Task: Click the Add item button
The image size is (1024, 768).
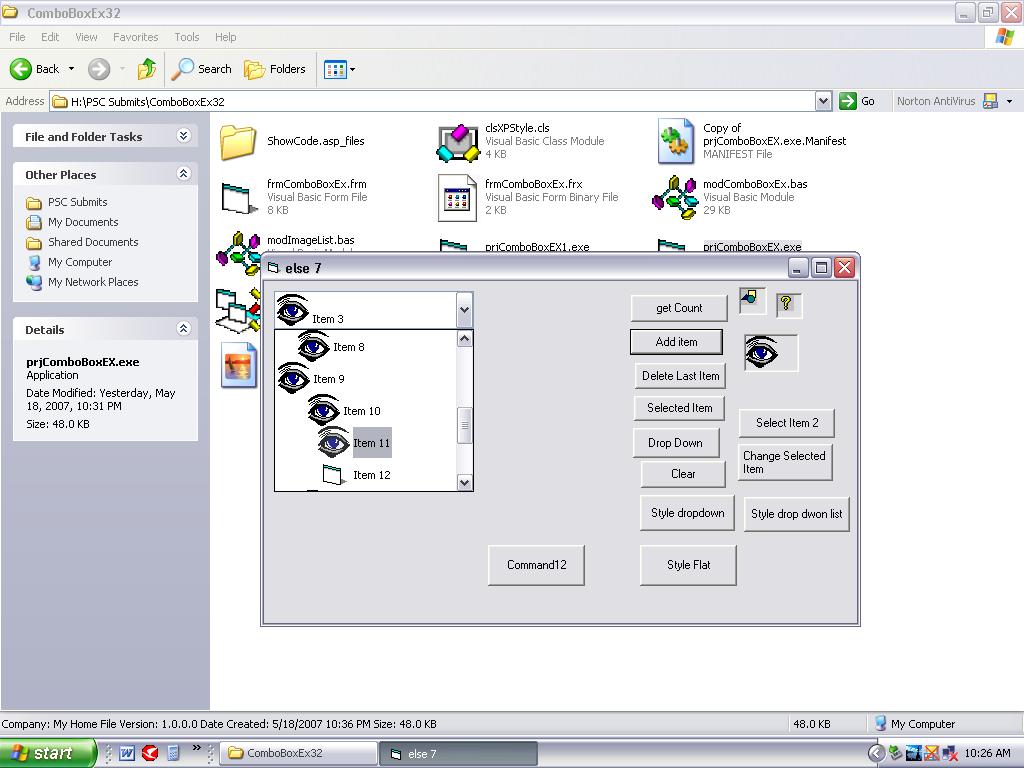Action: coord(676,342)
